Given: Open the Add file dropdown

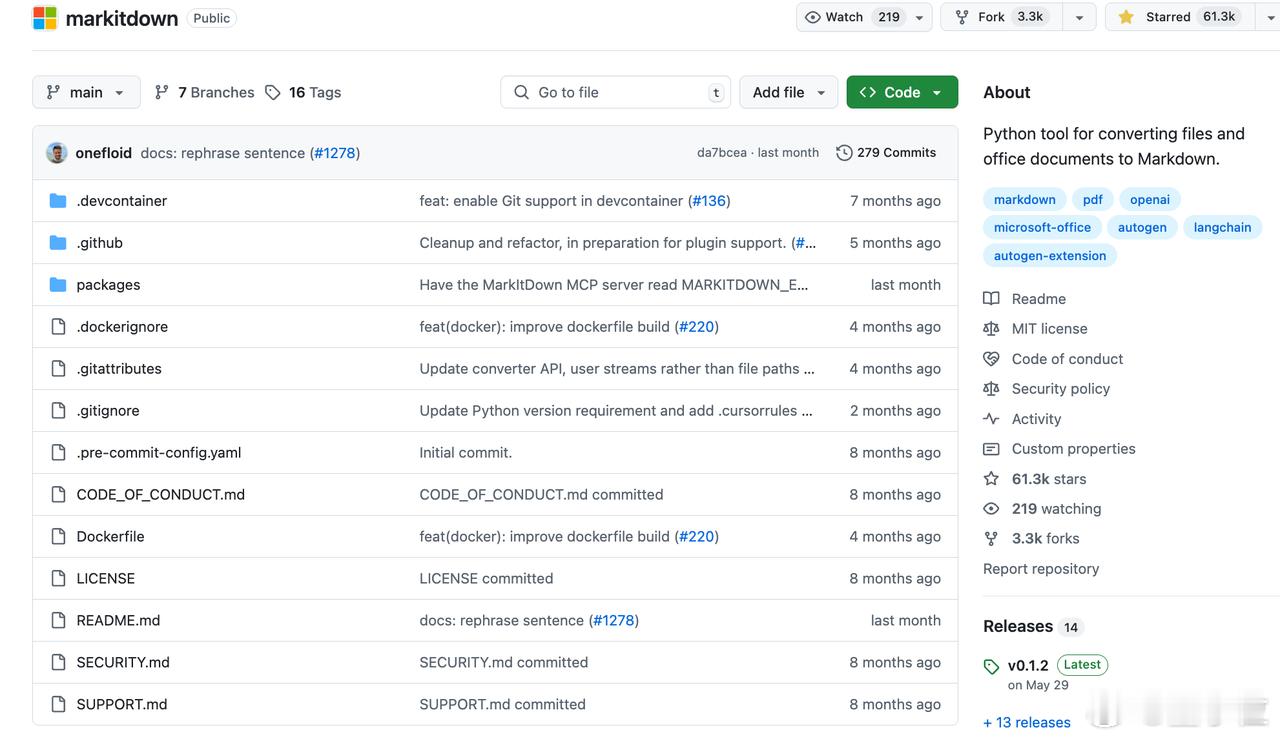Looking at the screenshot, I should [789, 92].
